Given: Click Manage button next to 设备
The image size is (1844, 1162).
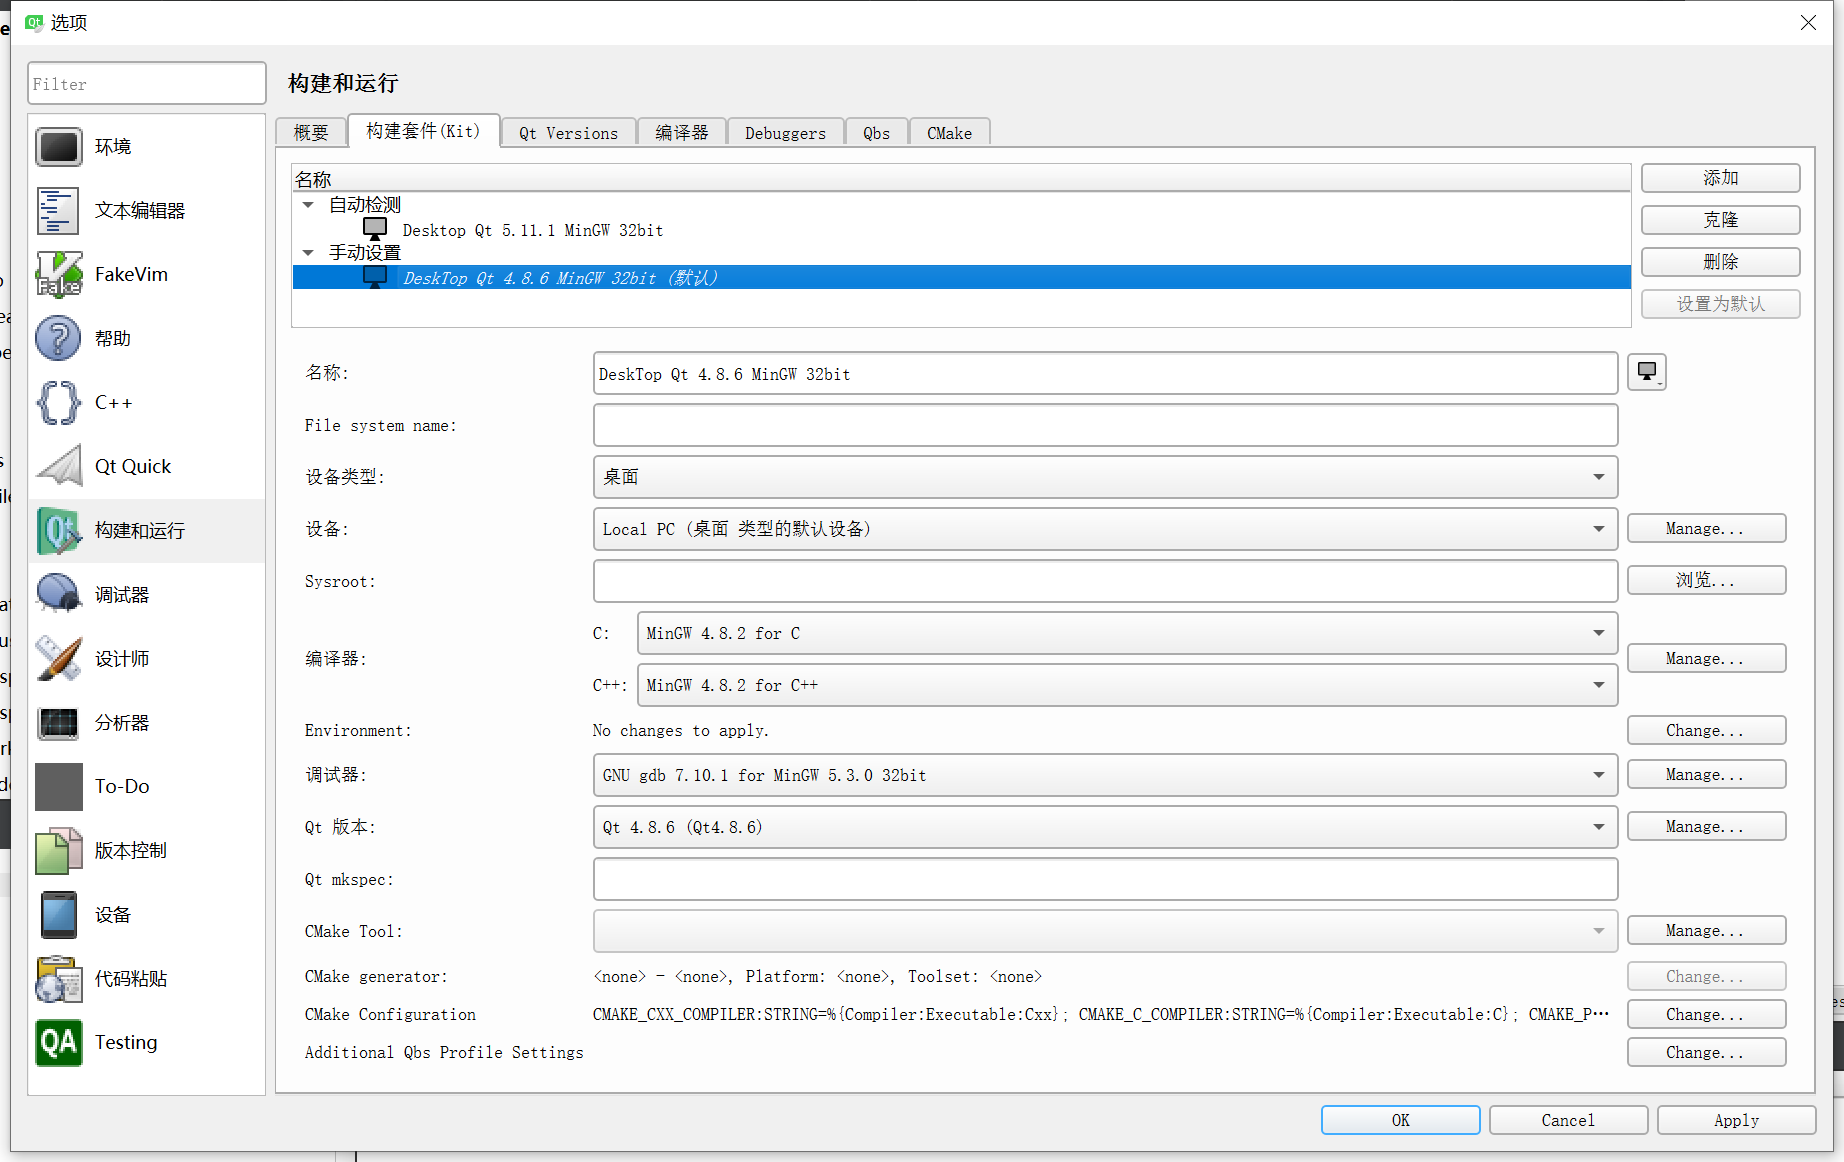Looking at the screenshot, I should [x=1706, y=529].
